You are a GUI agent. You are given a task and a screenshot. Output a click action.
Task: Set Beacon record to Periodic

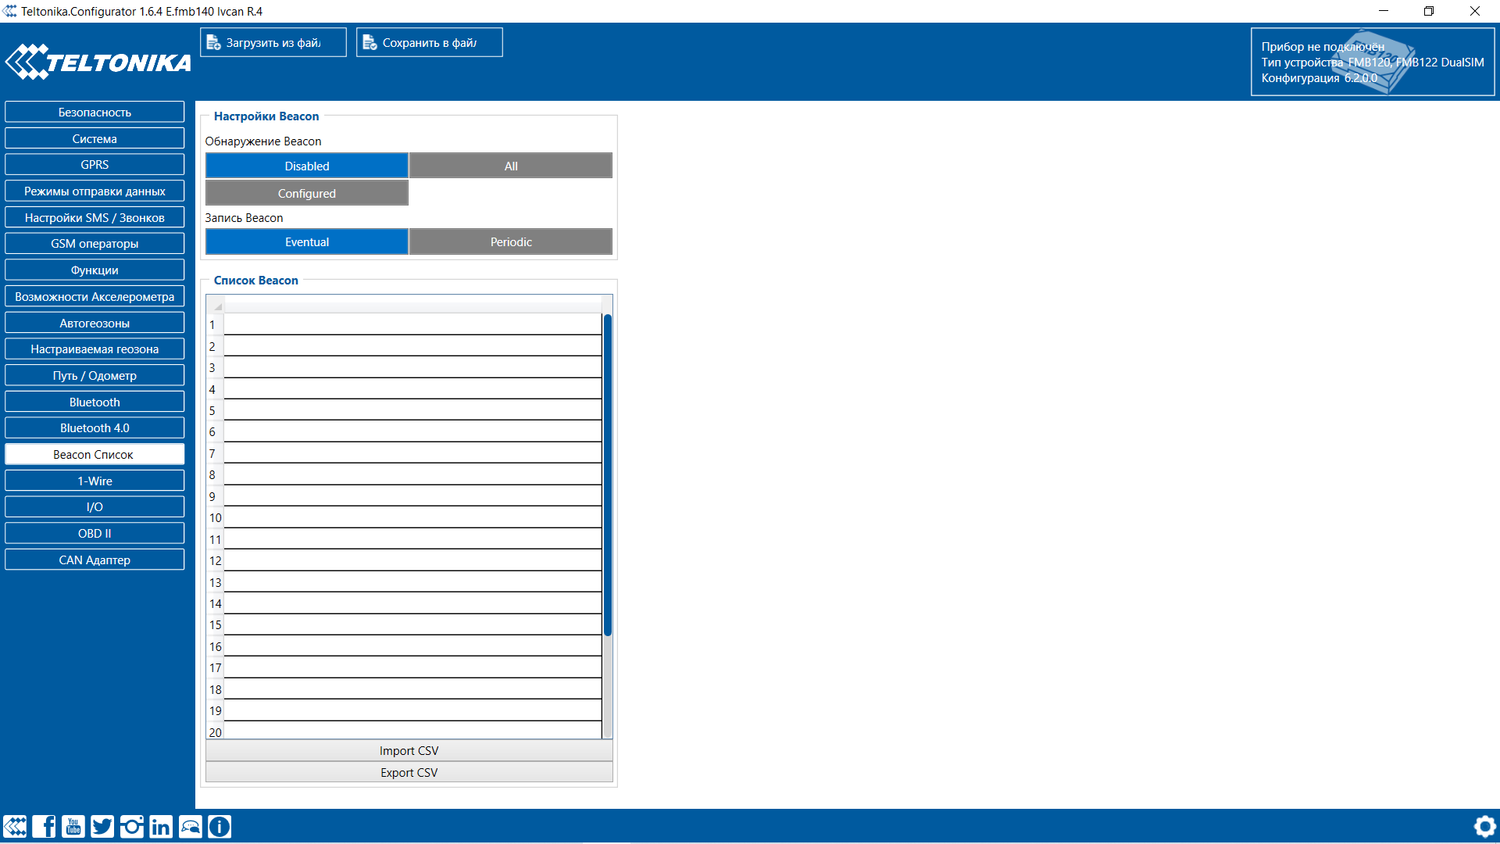[511, 242]
